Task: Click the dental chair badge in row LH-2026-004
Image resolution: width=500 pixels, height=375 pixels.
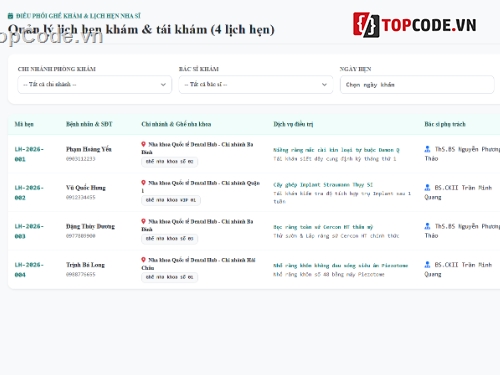Action: 169,277
